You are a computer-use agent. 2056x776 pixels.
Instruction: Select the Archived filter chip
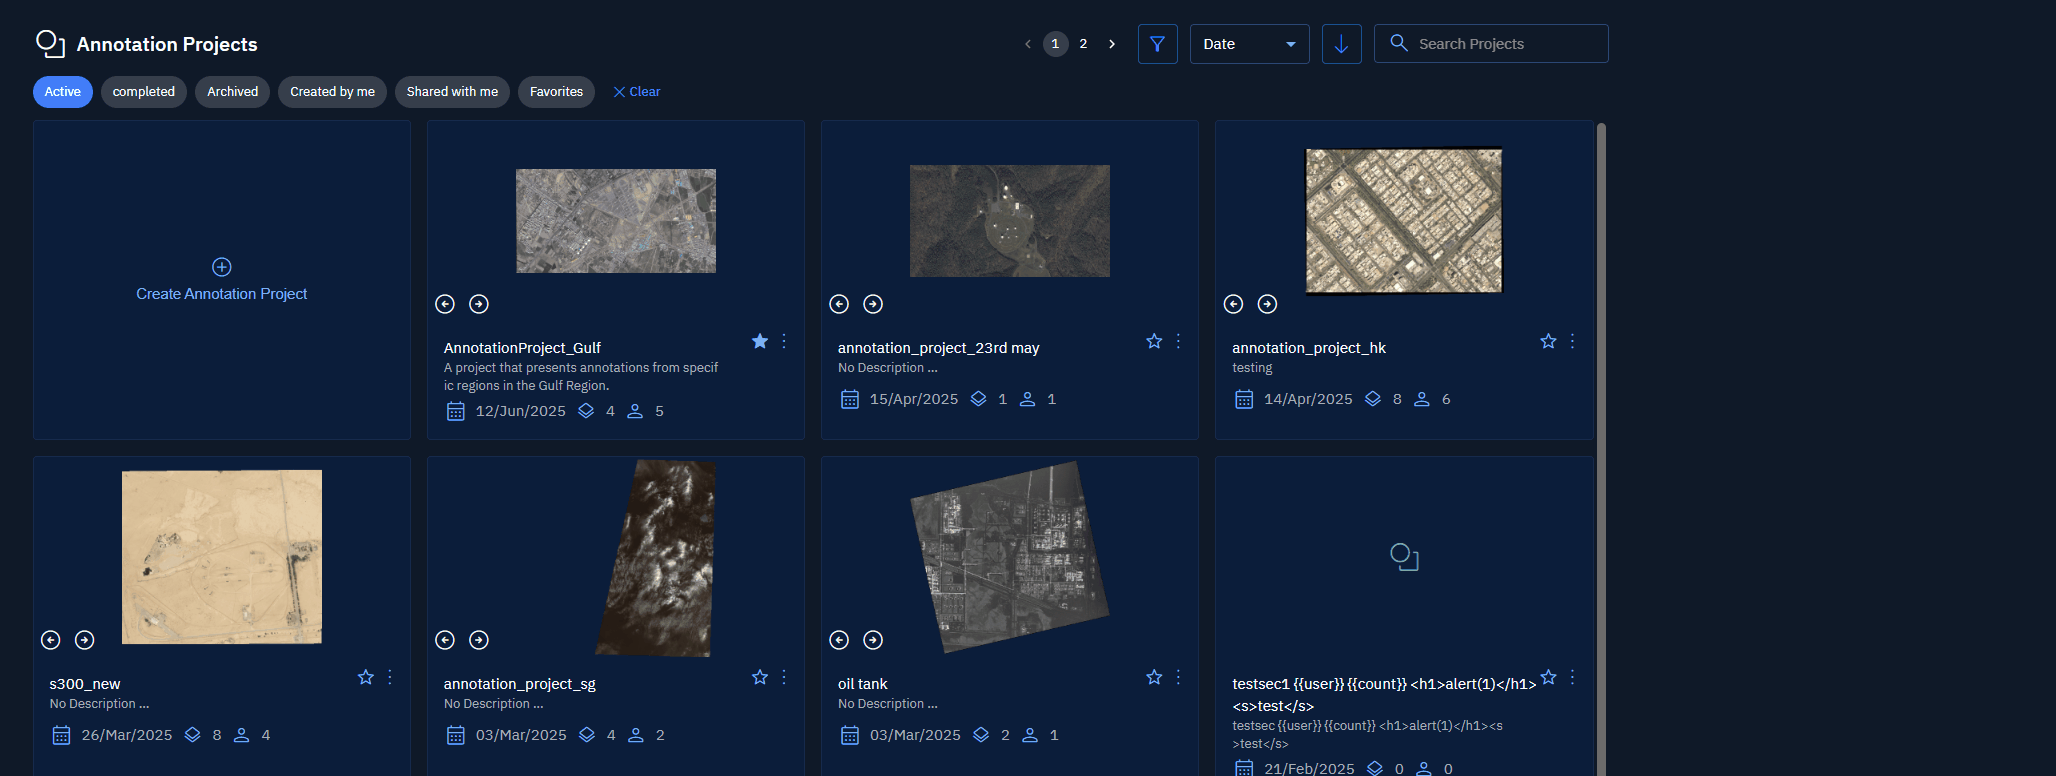[232, 92]
